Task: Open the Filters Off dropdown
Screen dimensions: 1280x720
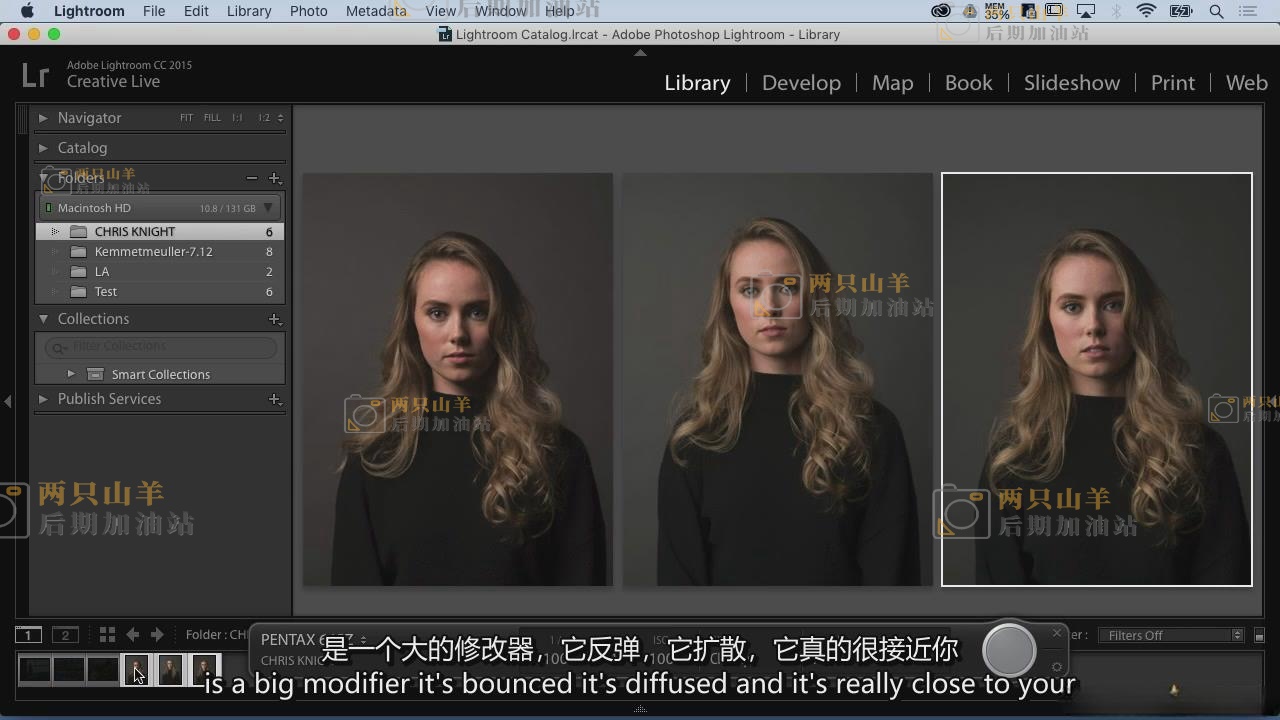Action: (1170, 635)
